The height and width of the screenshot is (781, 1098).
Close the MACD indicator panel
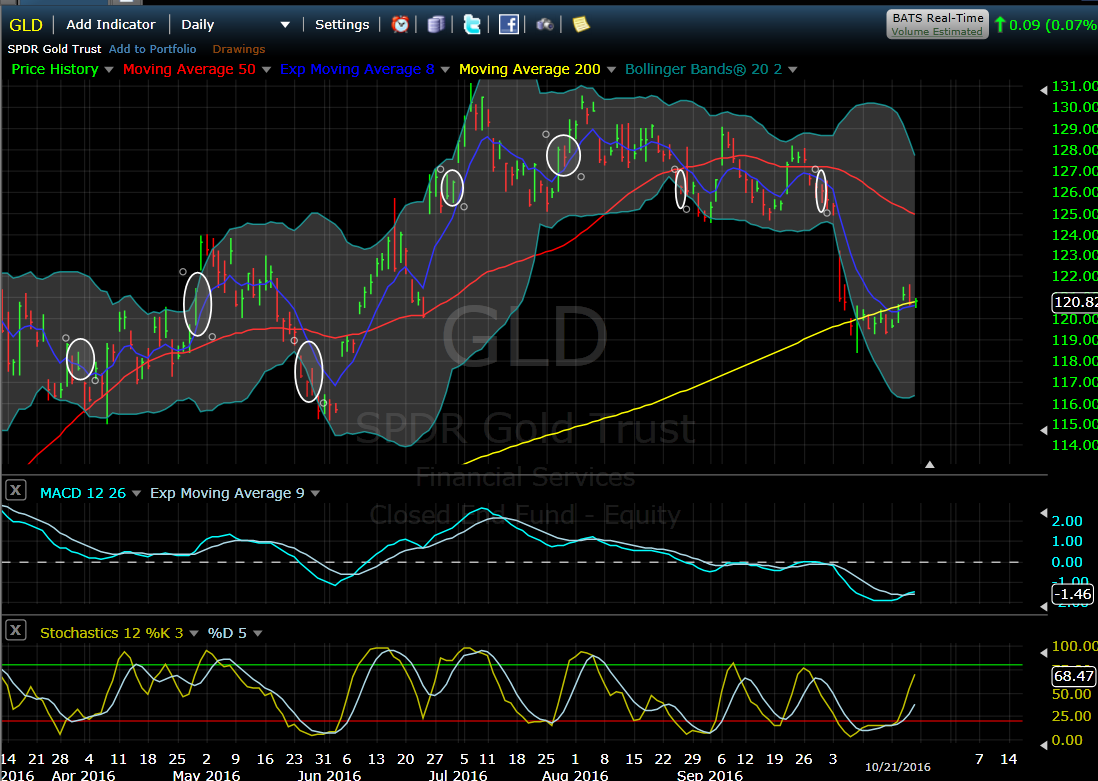16,490
